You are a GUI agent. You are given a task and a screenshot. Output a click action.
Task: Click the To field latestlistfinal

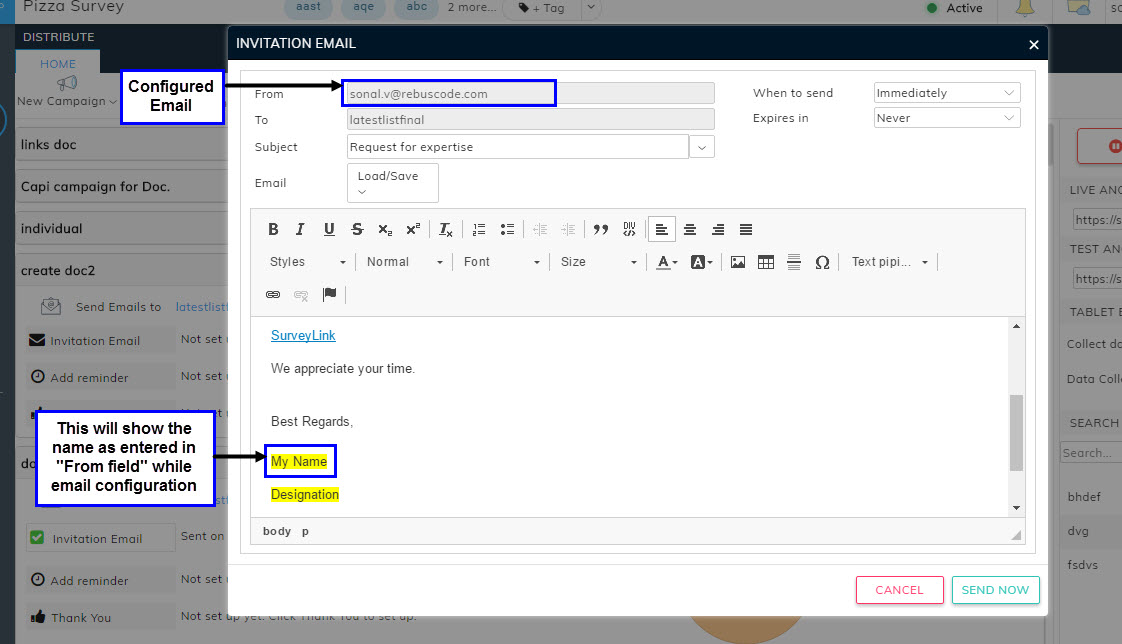tap(530, 119)
